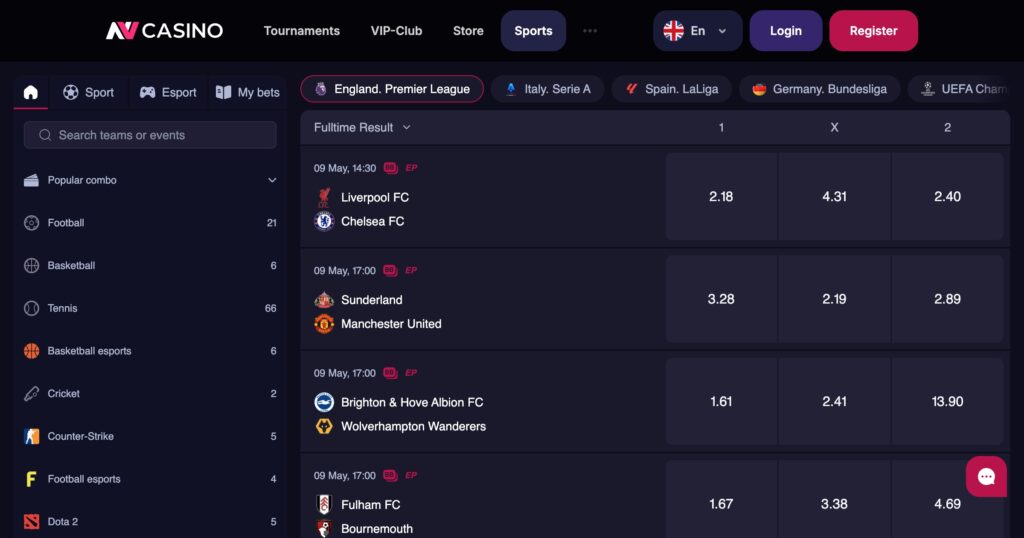Viewport: 1024px width, 538px height.
Task: Click the Login button
Action: tap(786, 31)
